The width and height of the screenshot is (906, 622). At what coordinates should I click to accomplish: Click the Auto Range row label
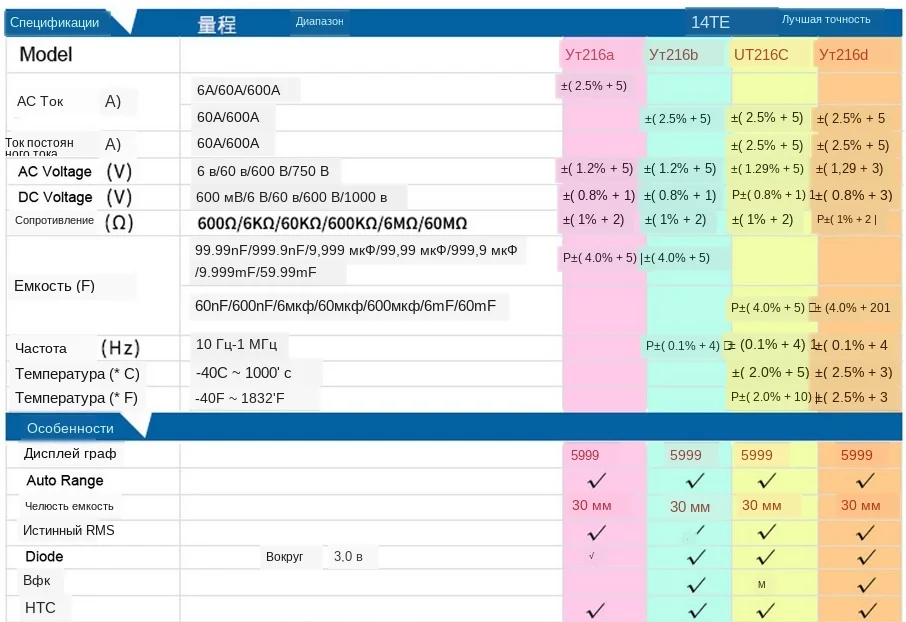[65, 480]
